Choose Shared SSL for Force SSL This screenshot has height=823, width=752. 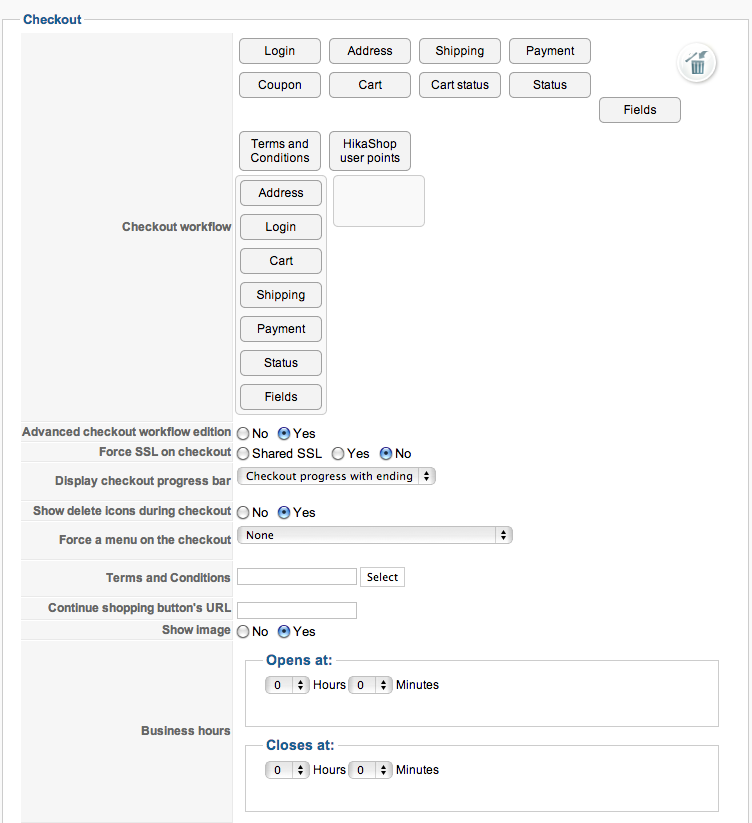243,454
